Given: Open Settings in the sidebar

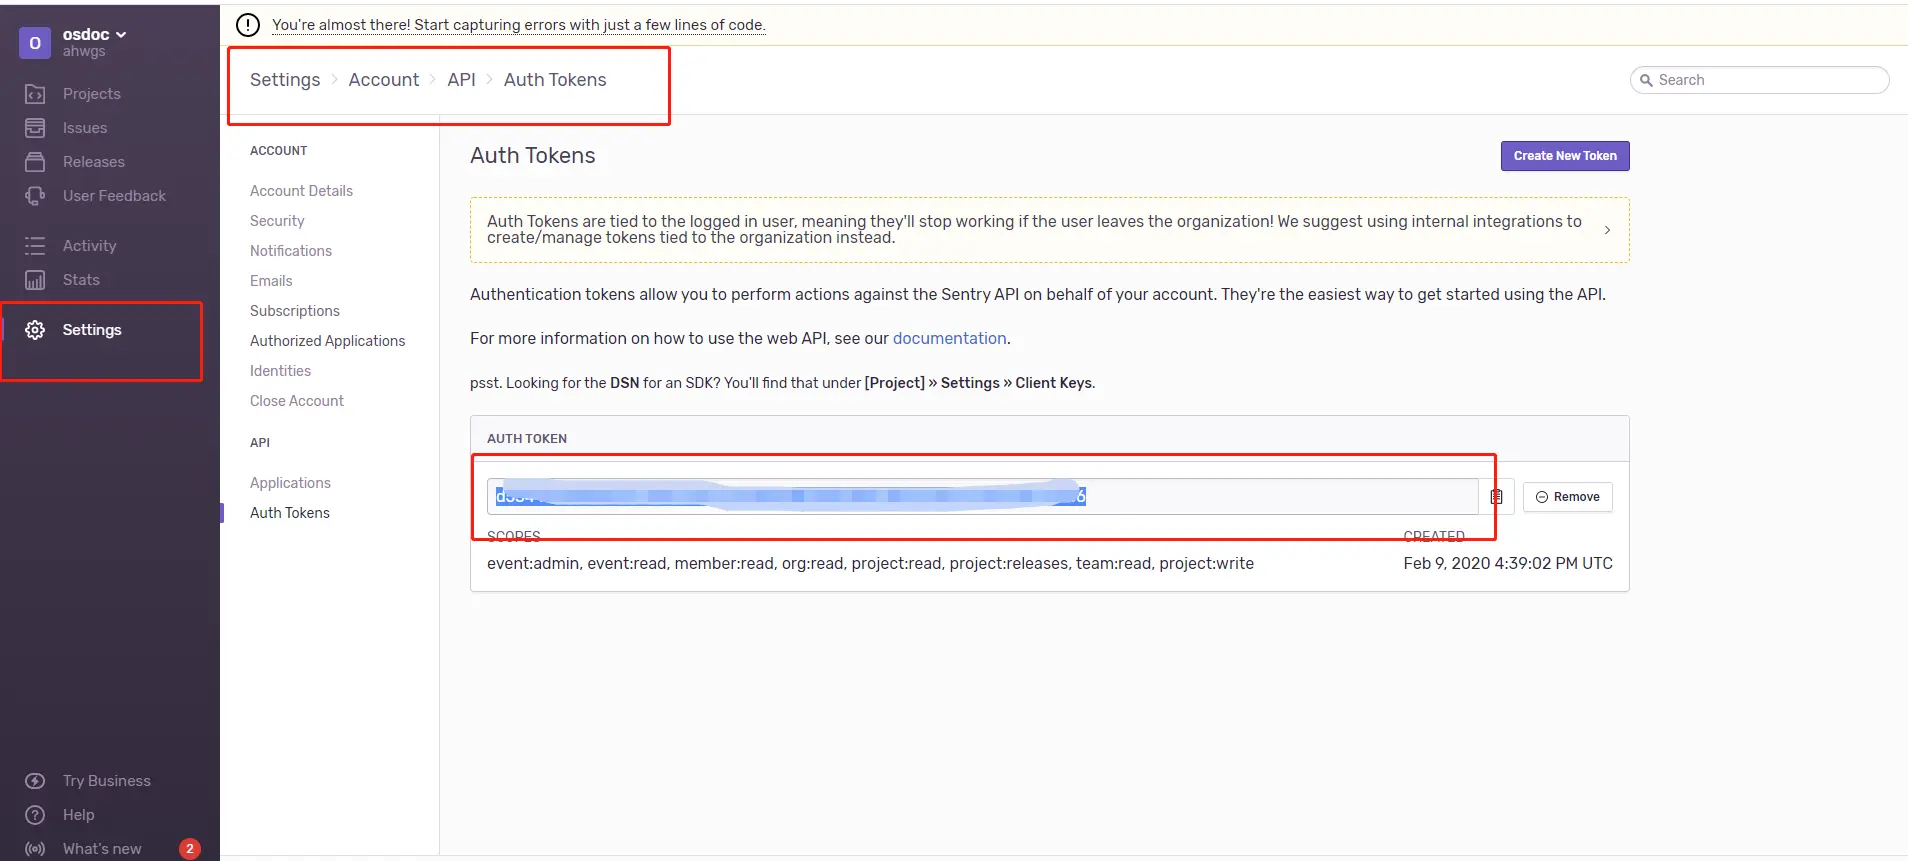Looking at the screenshot, I should tap(92, 330).
